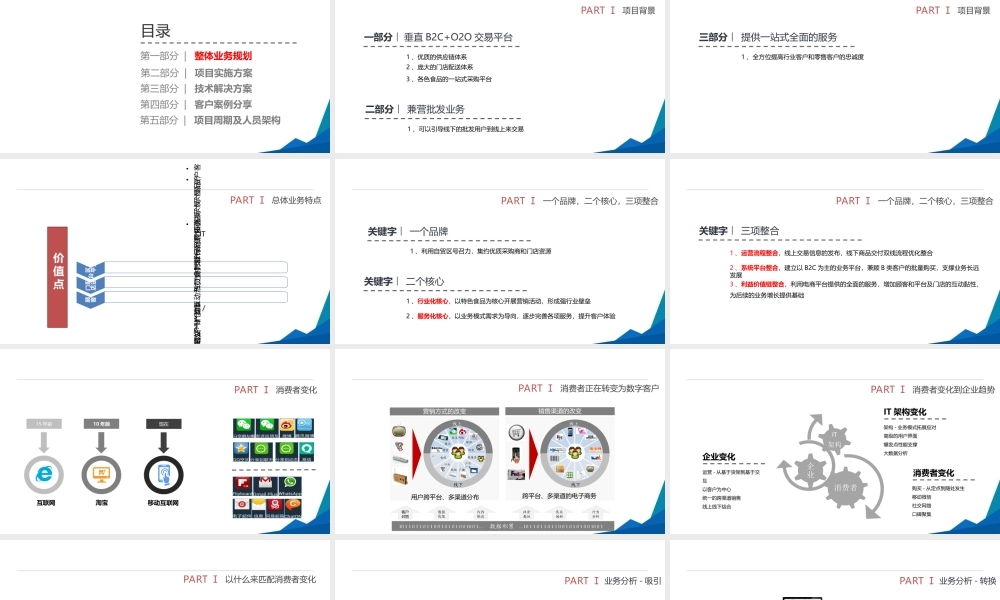Image resolution: width=1000 pixels, height=600 pixels.
Task: Click the Flipboard icon
Action: pos(241,482)
